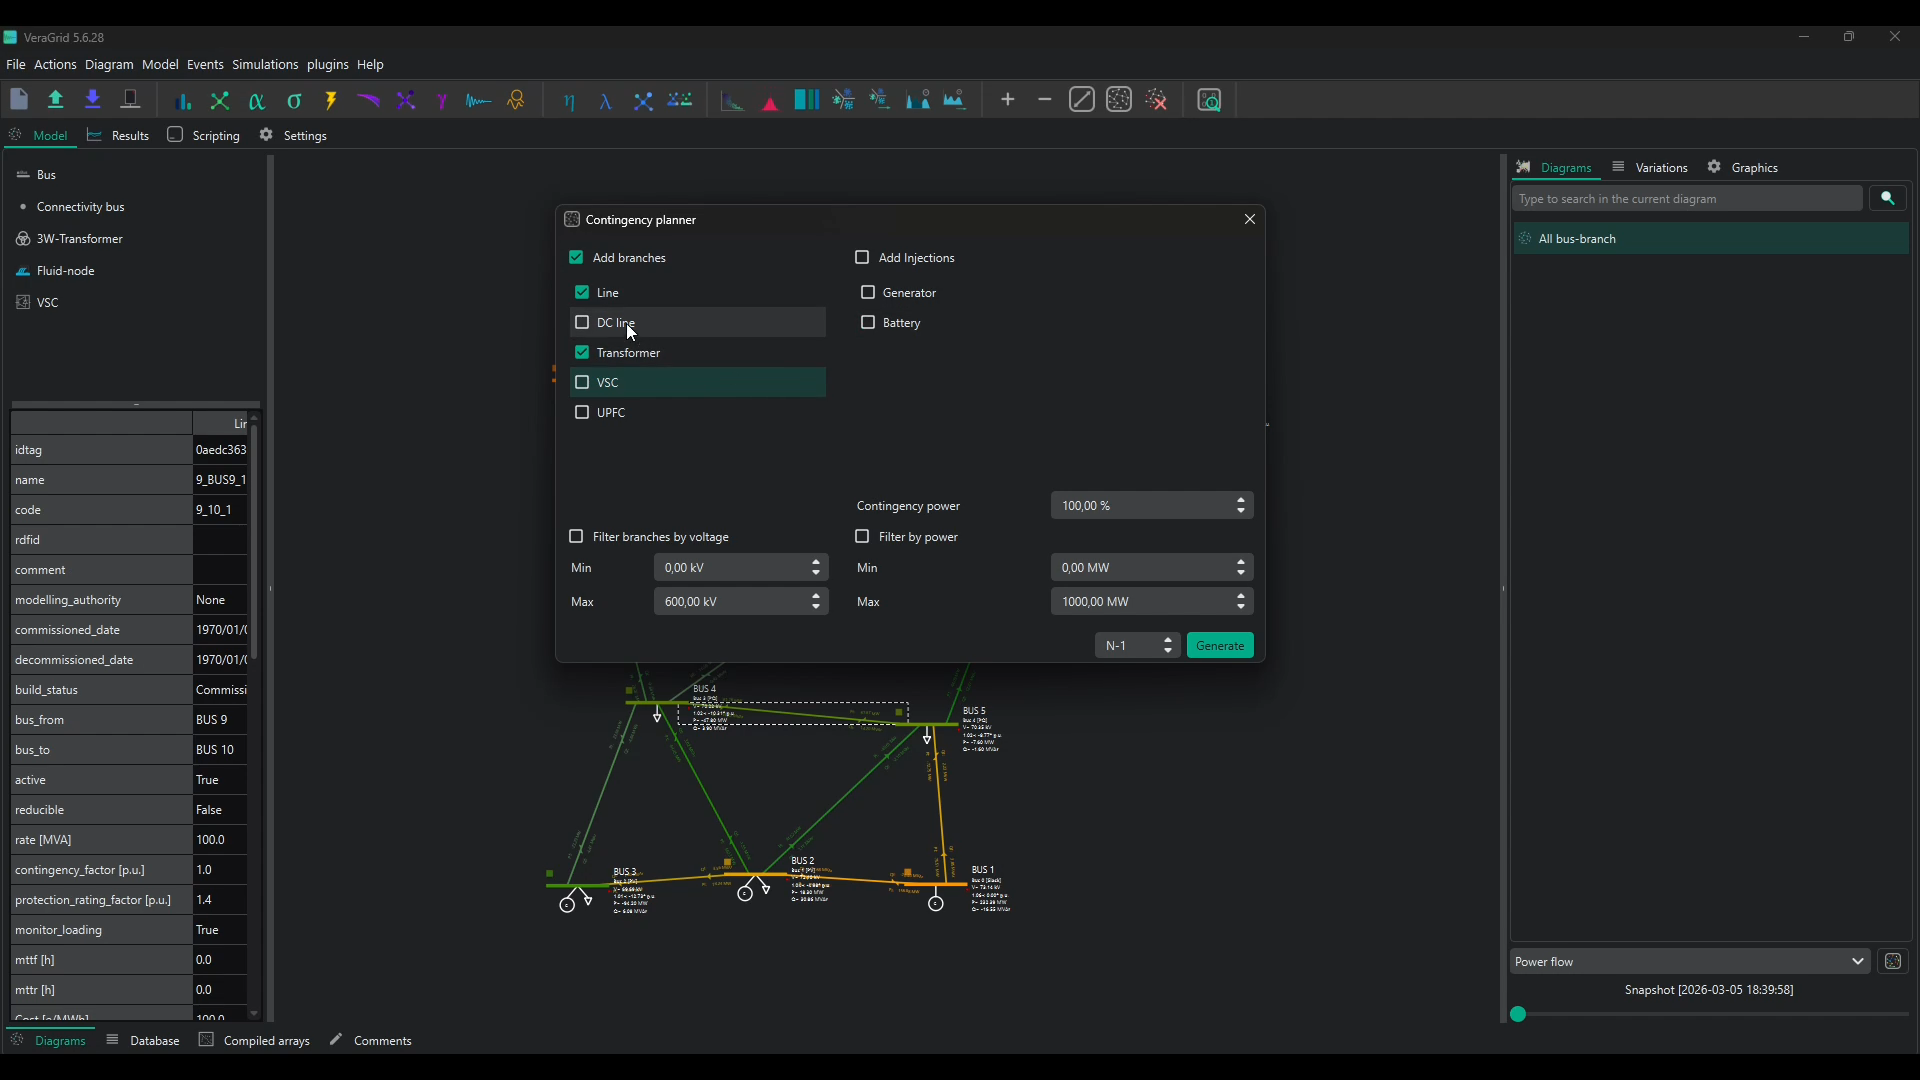Open the diagram search magnifier icon
This screenshot has width=1920, height=1080.
coord(1889,199)
